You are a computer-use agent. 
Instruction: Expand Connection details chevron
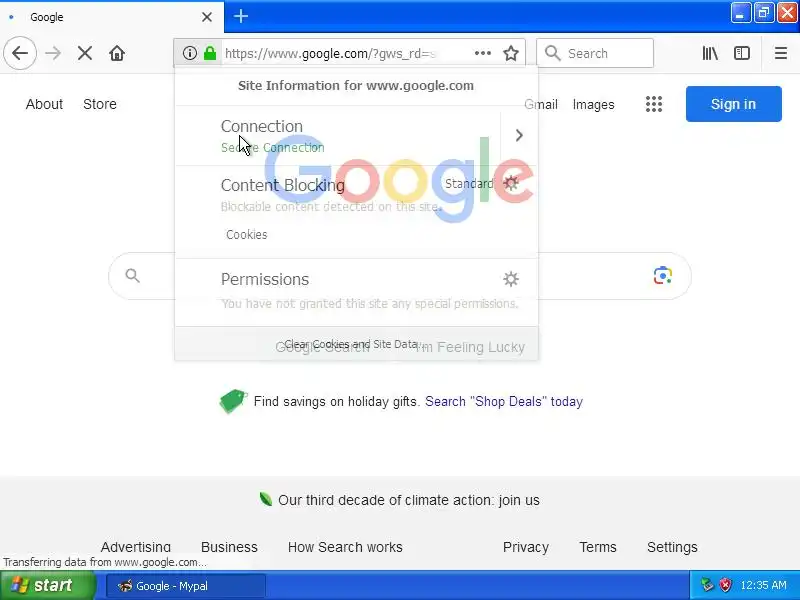click(x=519, y=135)
